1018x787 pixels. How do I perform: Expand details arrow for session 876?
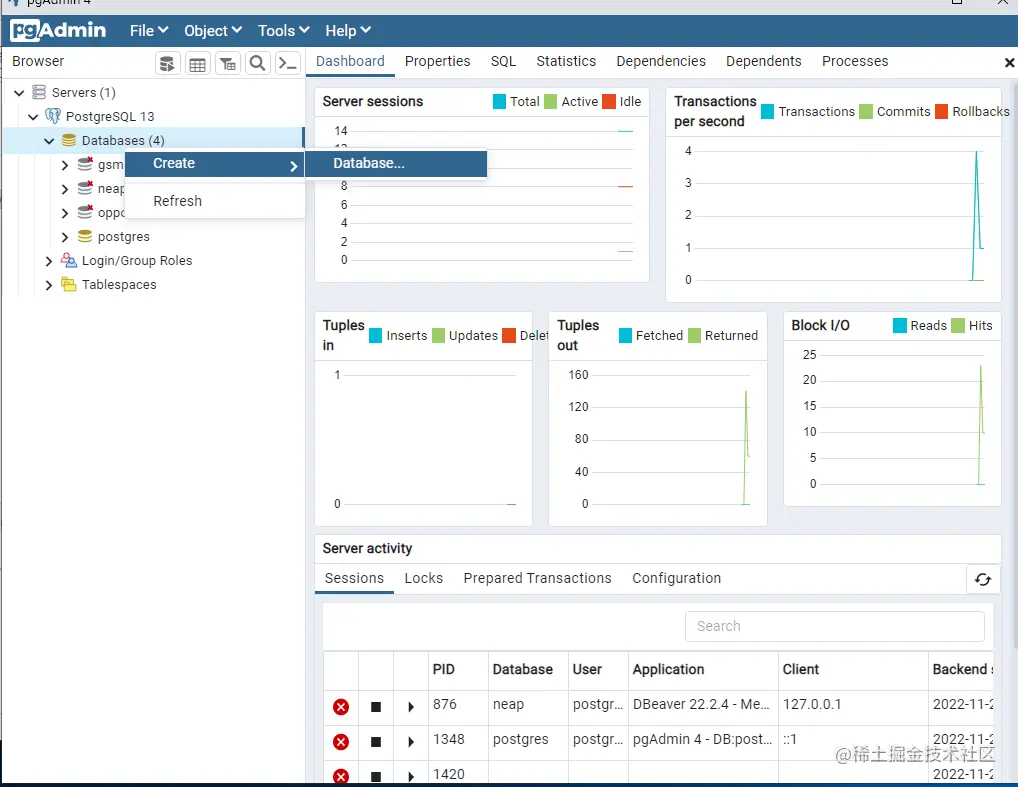[411, 706]
